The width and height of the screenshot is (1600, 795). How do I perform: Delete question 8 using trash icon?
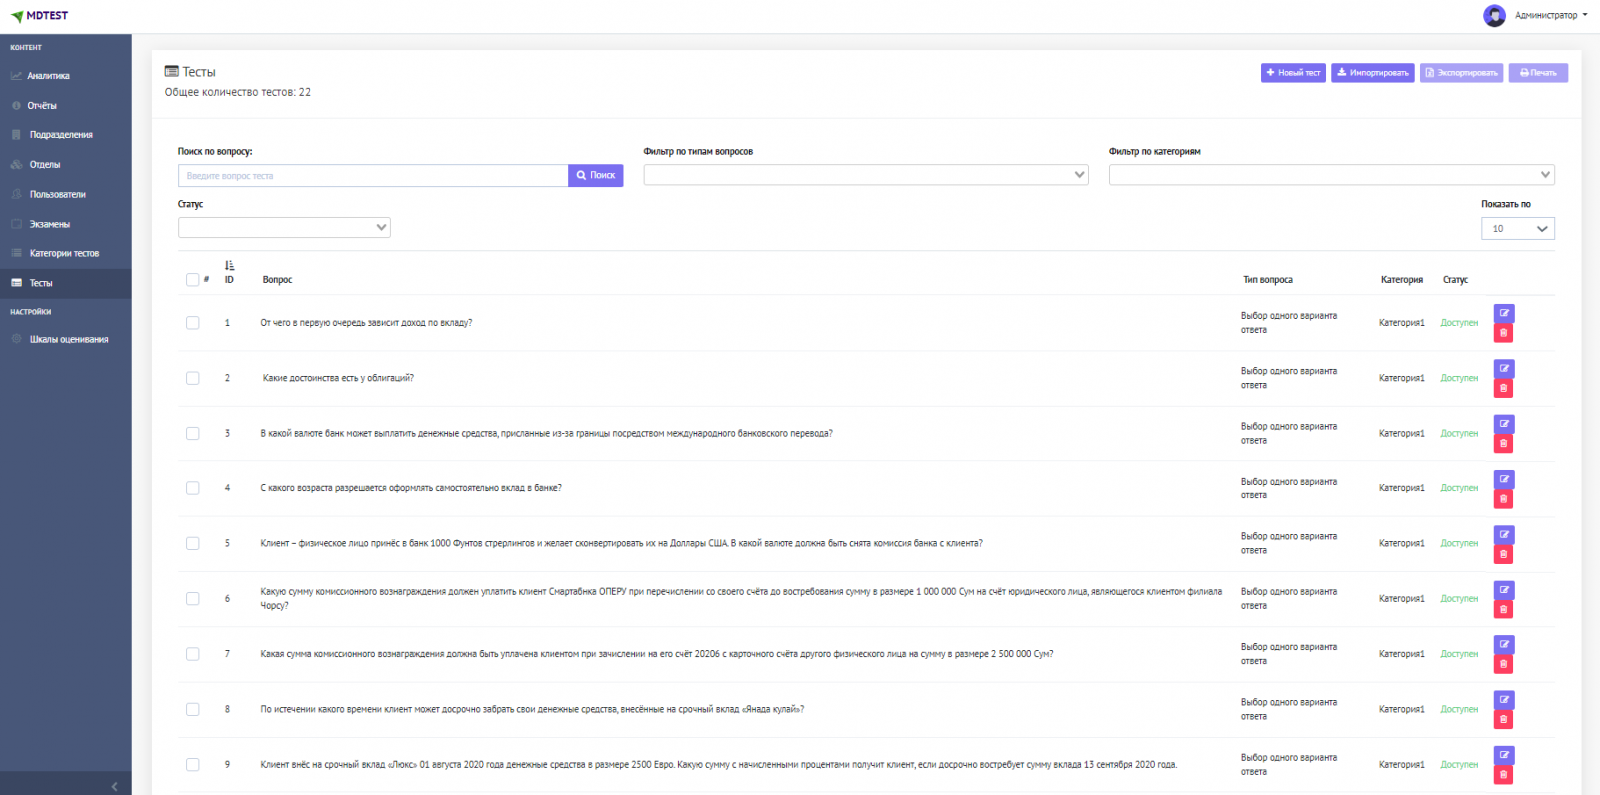pyautogui.click(x=1503, y=720)
